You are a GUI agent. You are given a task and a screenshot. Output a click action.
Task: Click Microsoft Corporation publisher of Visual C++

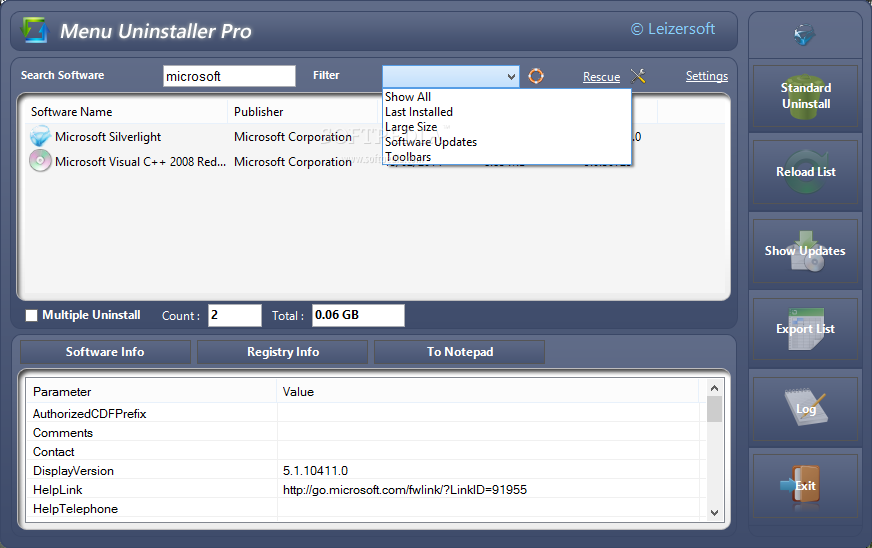[x=293, y=162]
